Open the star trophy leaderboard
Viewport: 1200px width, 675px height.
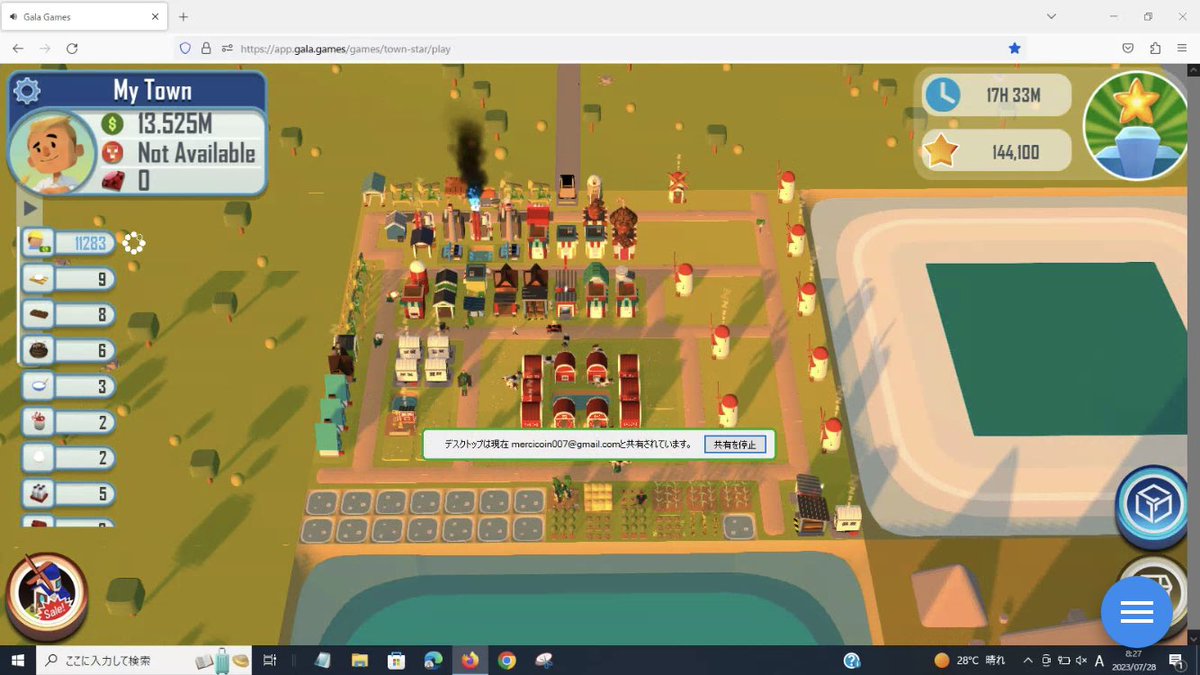(1136, 124)
